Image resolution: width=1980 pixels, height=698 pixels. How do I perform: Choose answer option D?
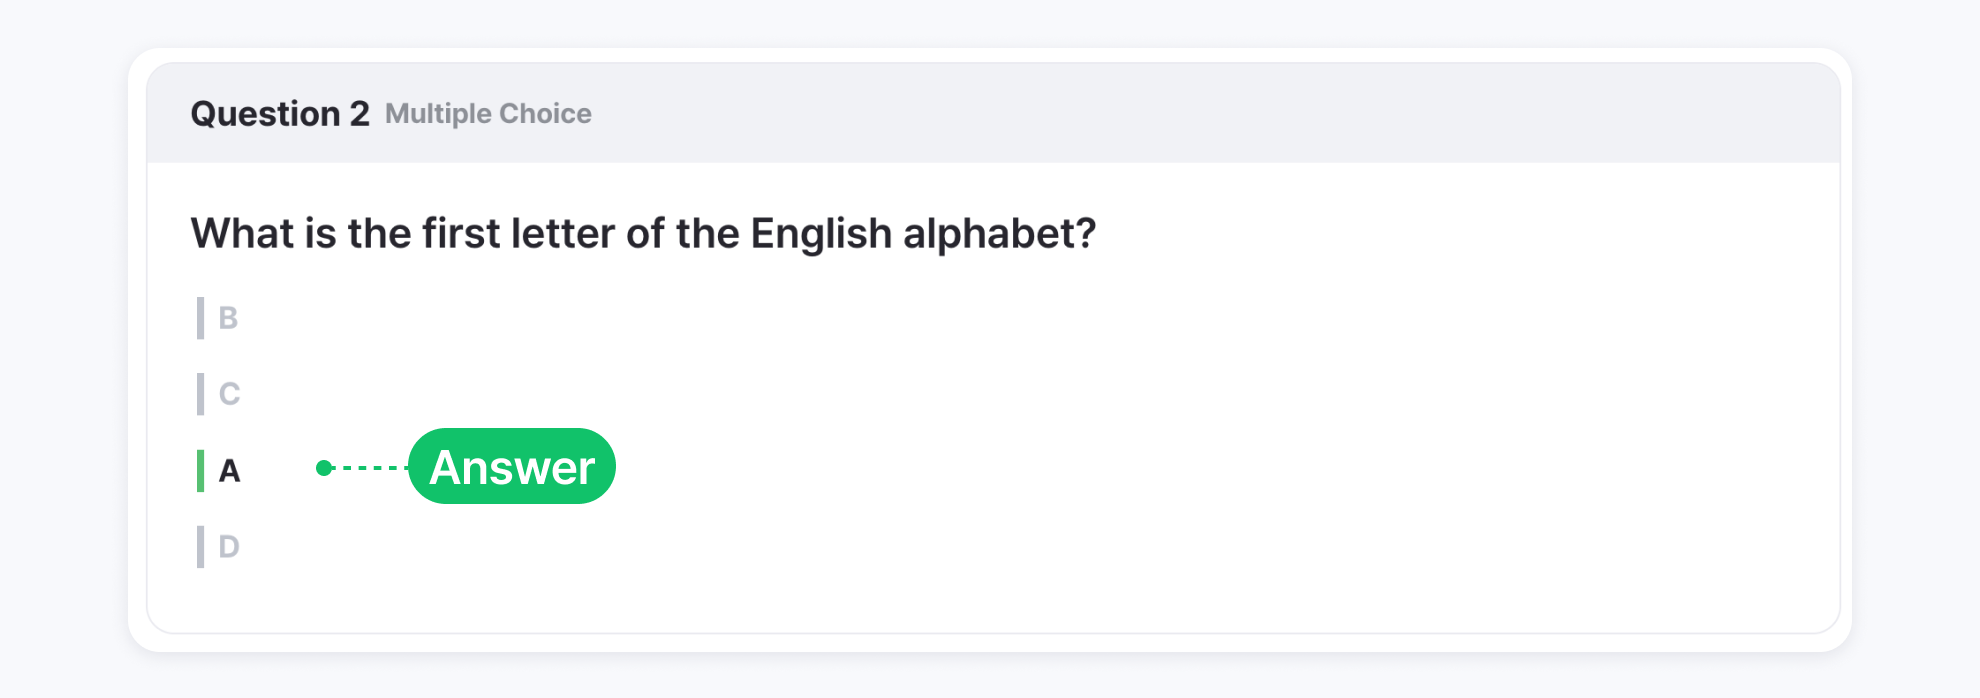pyautogui.click(x=229, y=546)
